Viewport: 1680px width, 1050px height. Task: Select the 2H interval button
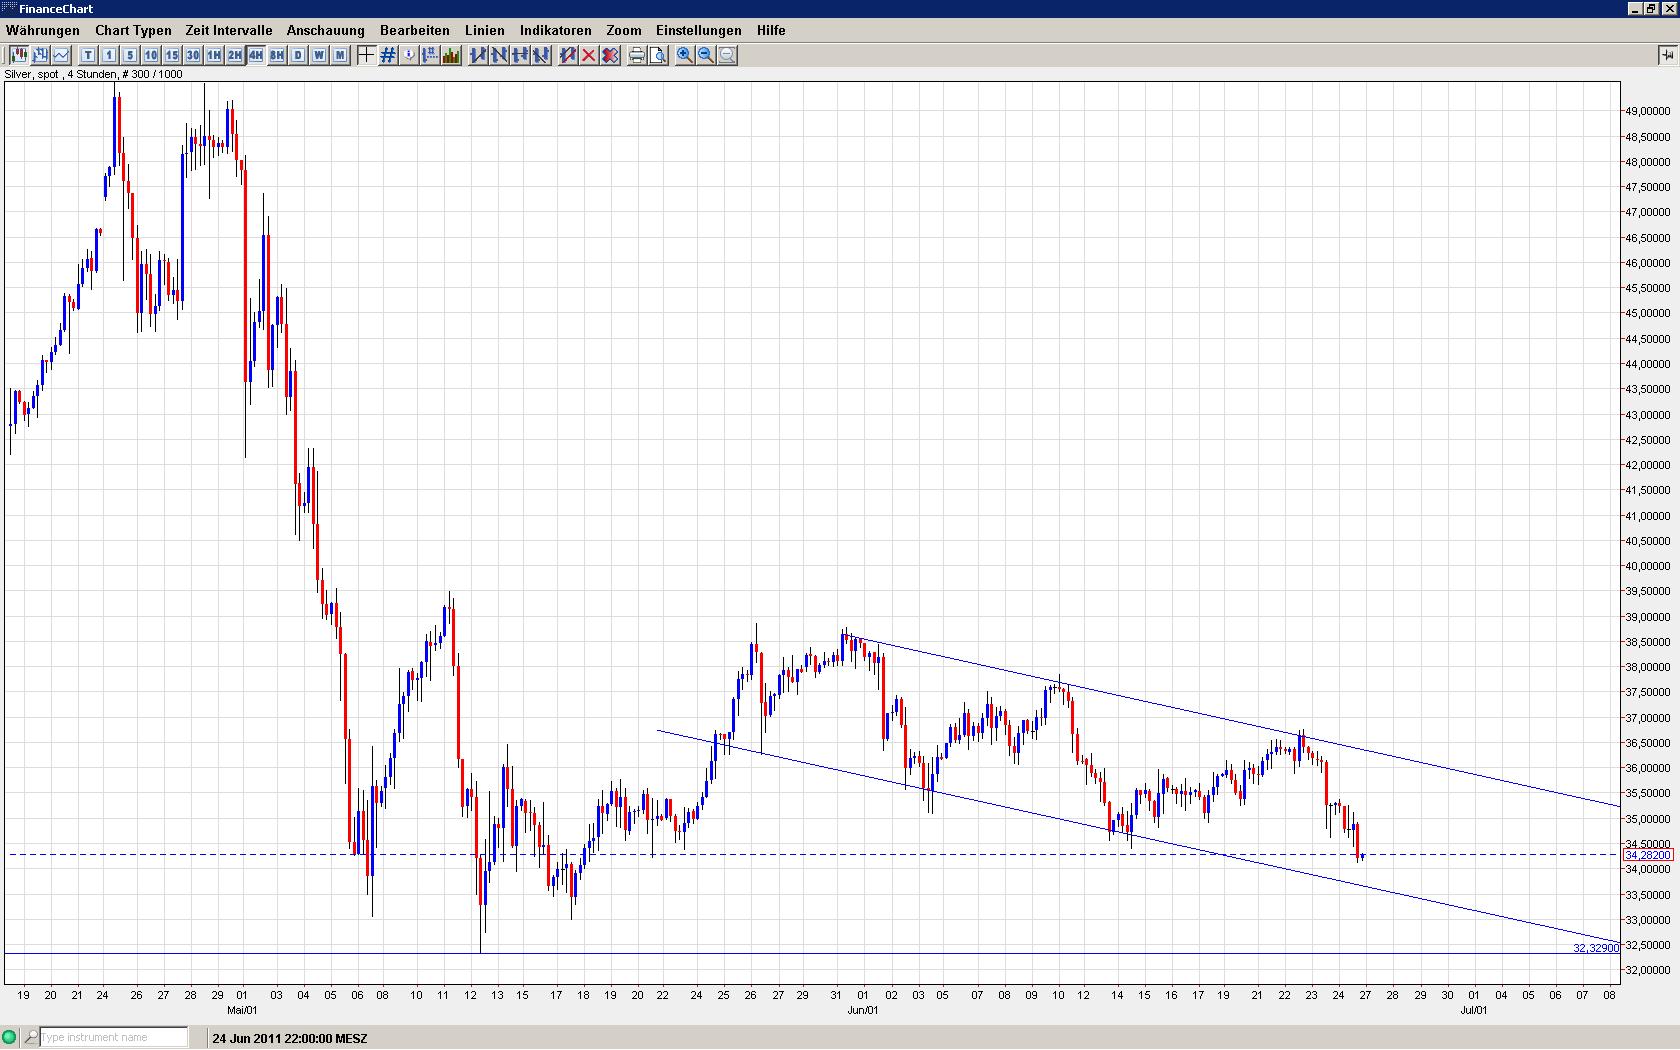(x=235, y=55)
